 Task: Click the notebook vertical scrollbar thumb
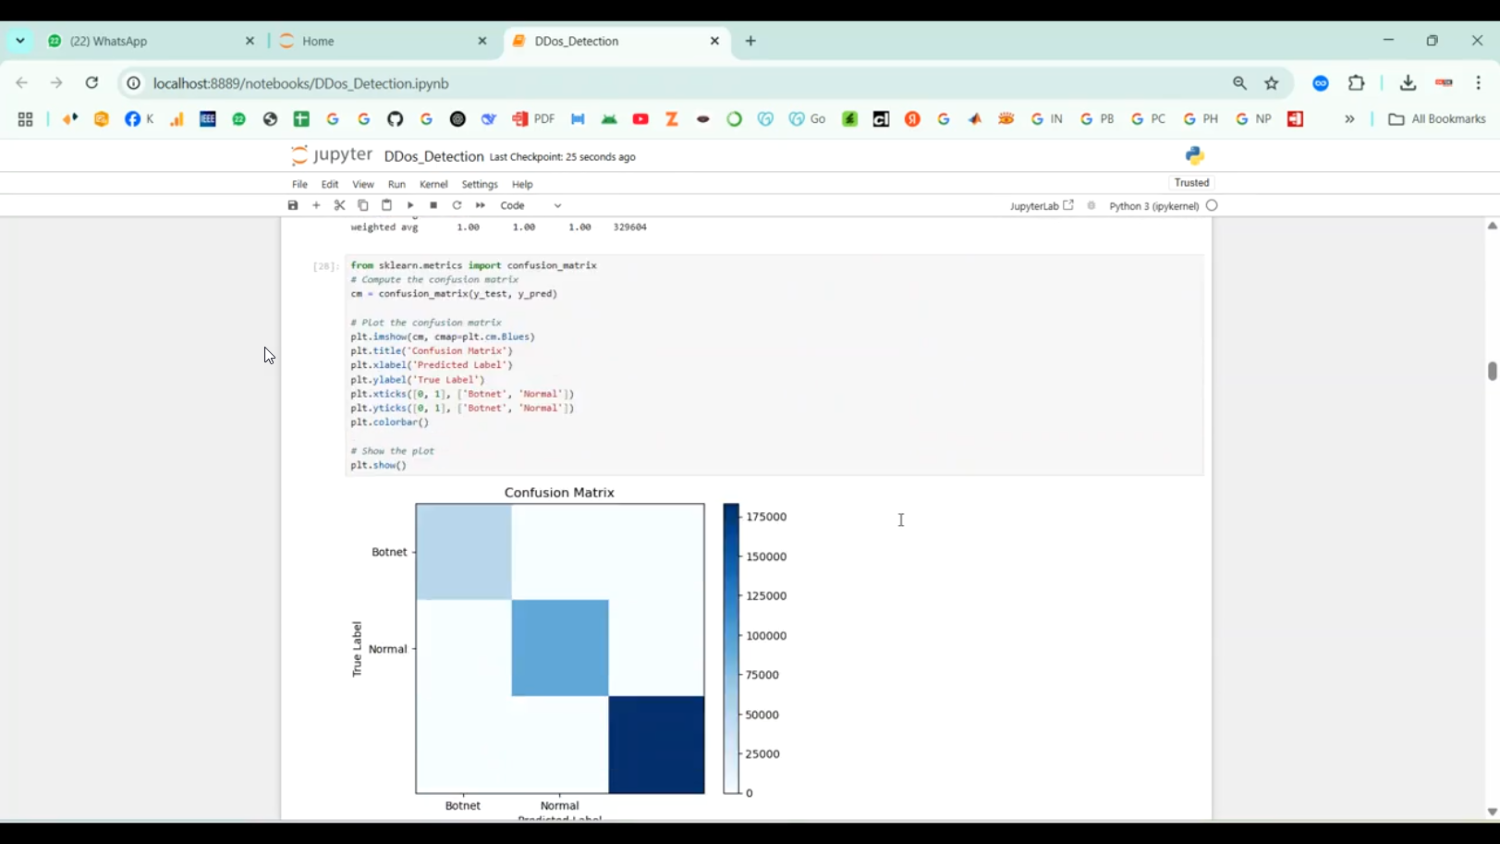[1492, 371]
